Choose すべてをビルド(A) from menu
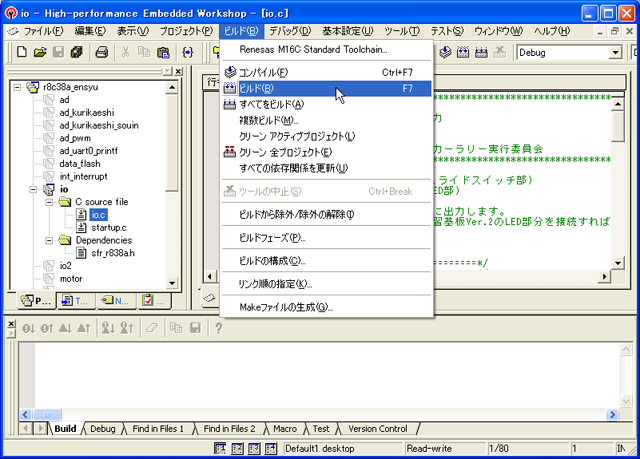This screenshot has width=640, height=459. tap(326, 104)
